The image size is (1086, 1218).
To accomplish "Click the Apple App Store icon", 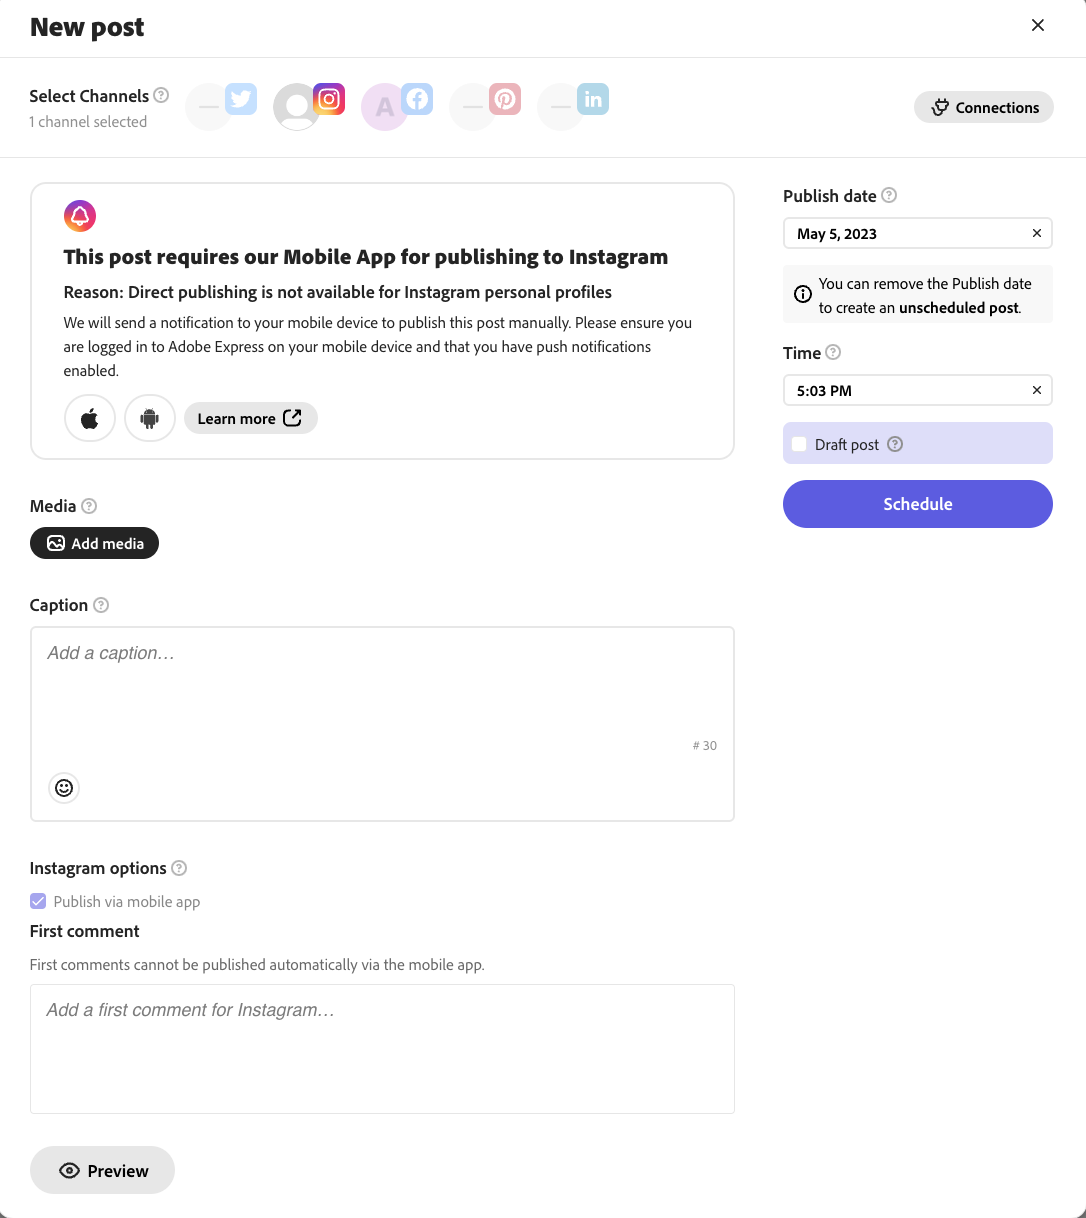I will click(x=90, y=419).
